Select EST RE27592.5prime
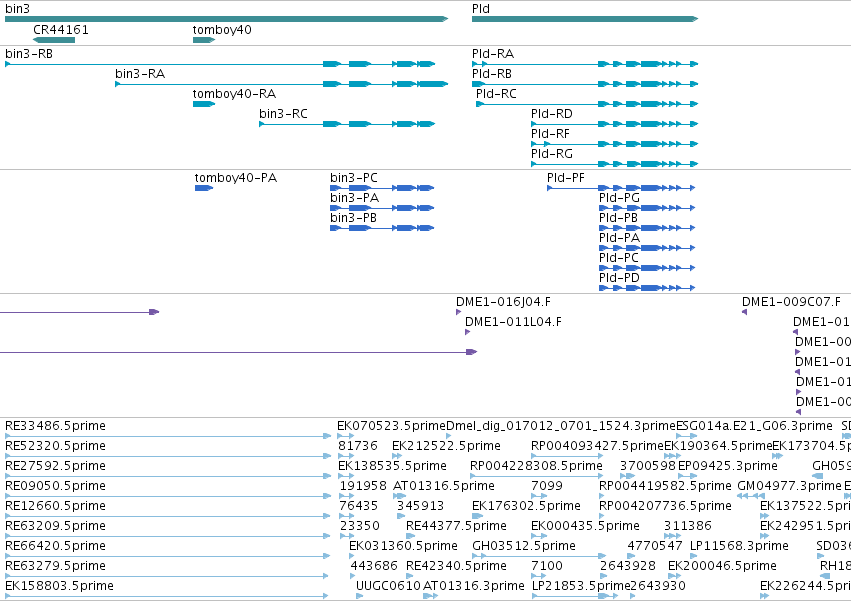 tap(168, 476)
